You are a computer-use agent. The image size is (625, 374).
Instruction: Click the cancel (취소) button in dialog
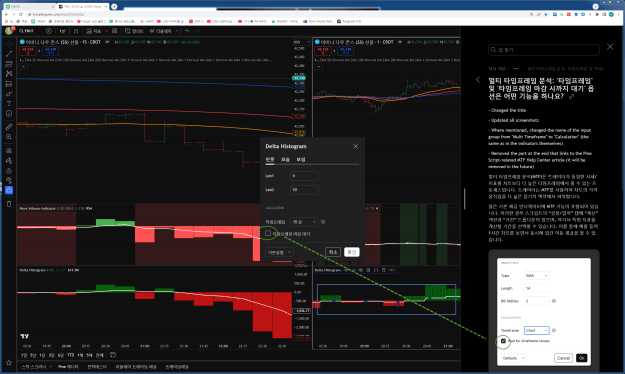click(333, 252)
